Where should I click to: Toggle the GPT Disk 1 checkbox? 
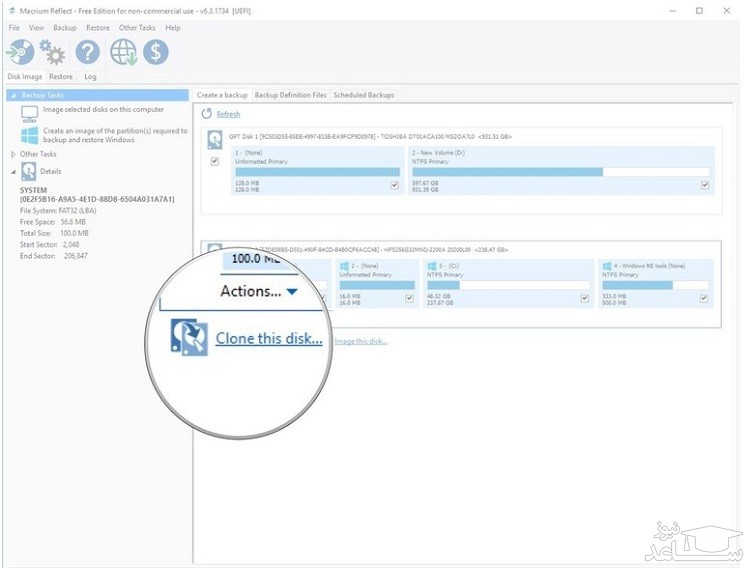(215, 162)
